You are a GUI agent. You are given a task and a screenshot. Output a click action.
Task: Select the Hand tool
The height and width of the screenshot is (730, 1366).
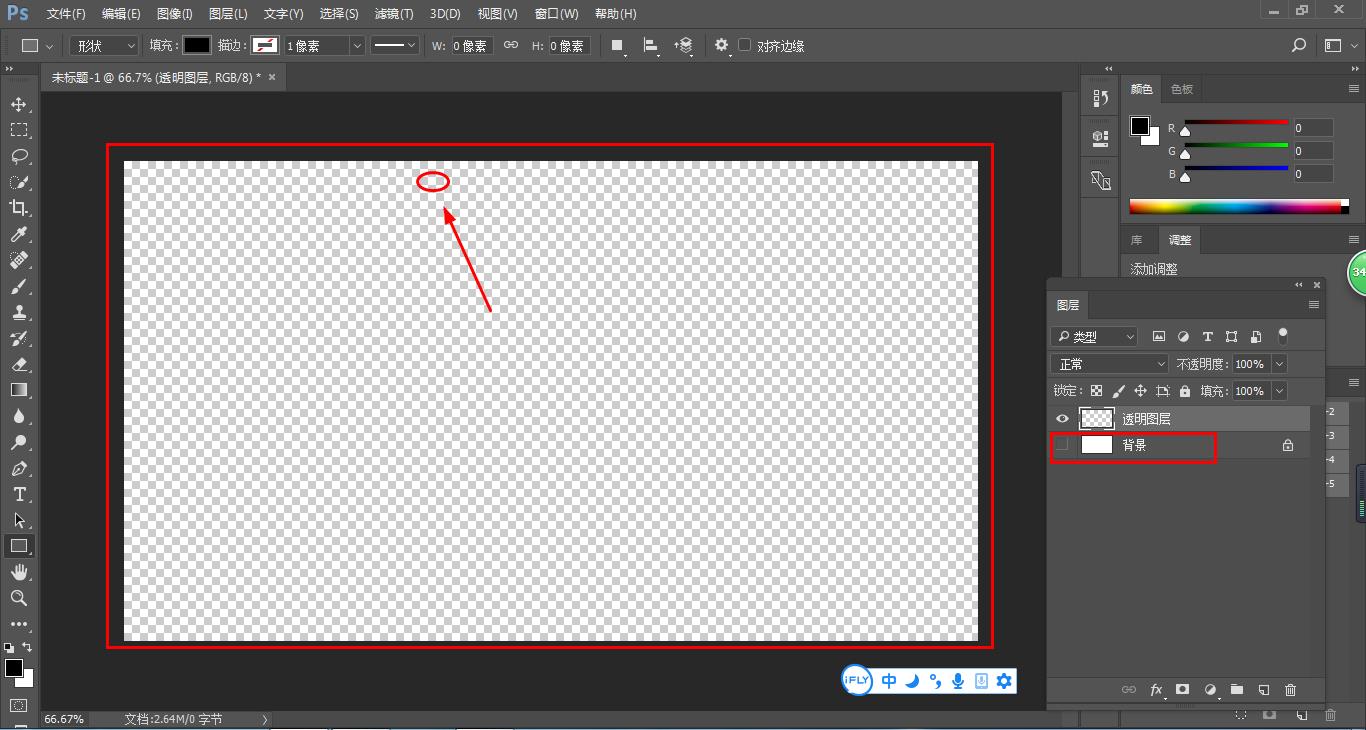pos(19,572)
